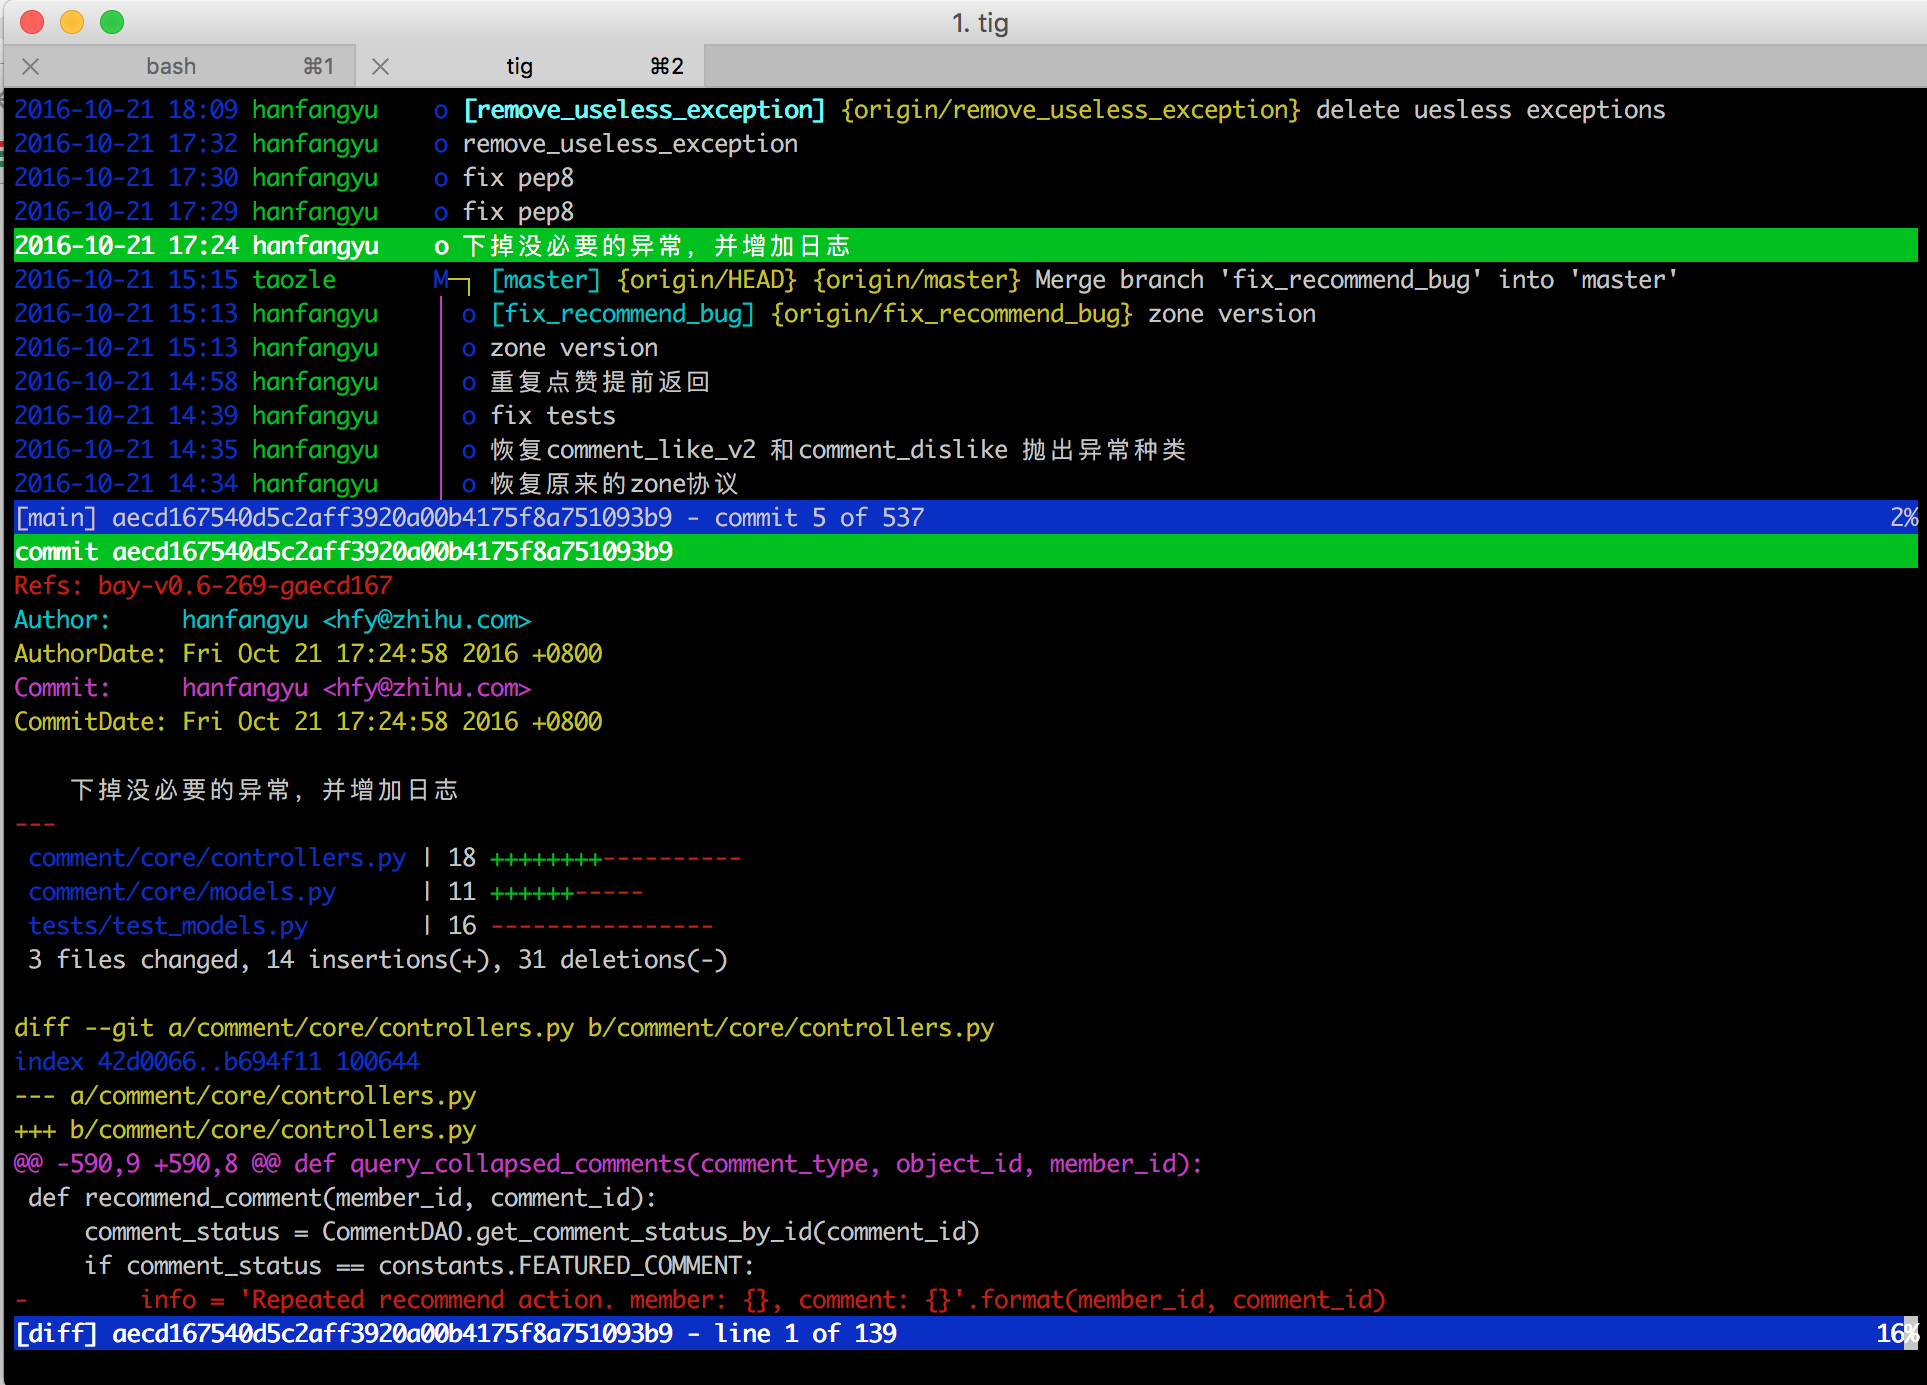Close the bash tab with X icon
The width and height of the screenshot is (1927, 1385).
[x=31, y=66]
